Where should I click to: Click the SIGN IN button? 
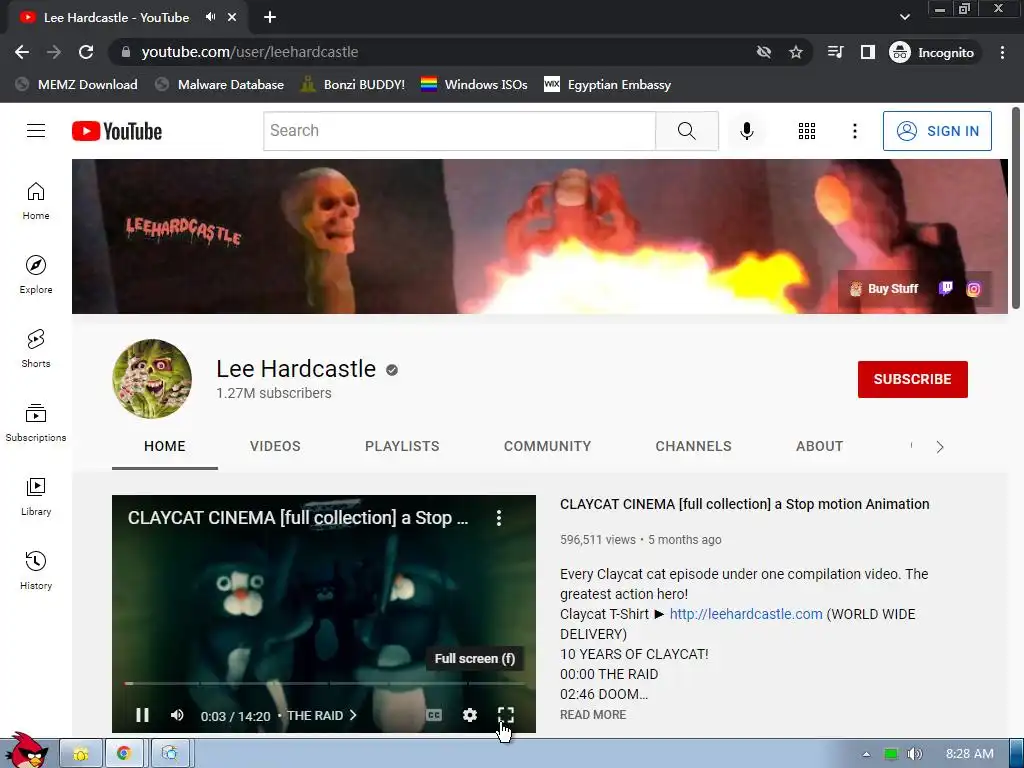pos(936,131)
